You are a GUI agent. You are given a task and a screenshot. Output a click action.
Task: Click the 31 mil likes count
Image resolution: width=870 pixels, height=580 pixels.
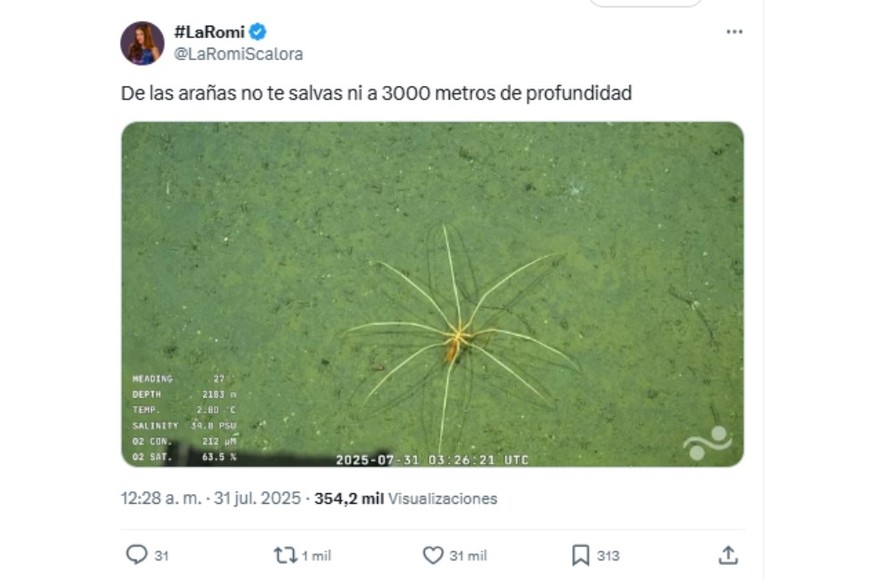468,556
